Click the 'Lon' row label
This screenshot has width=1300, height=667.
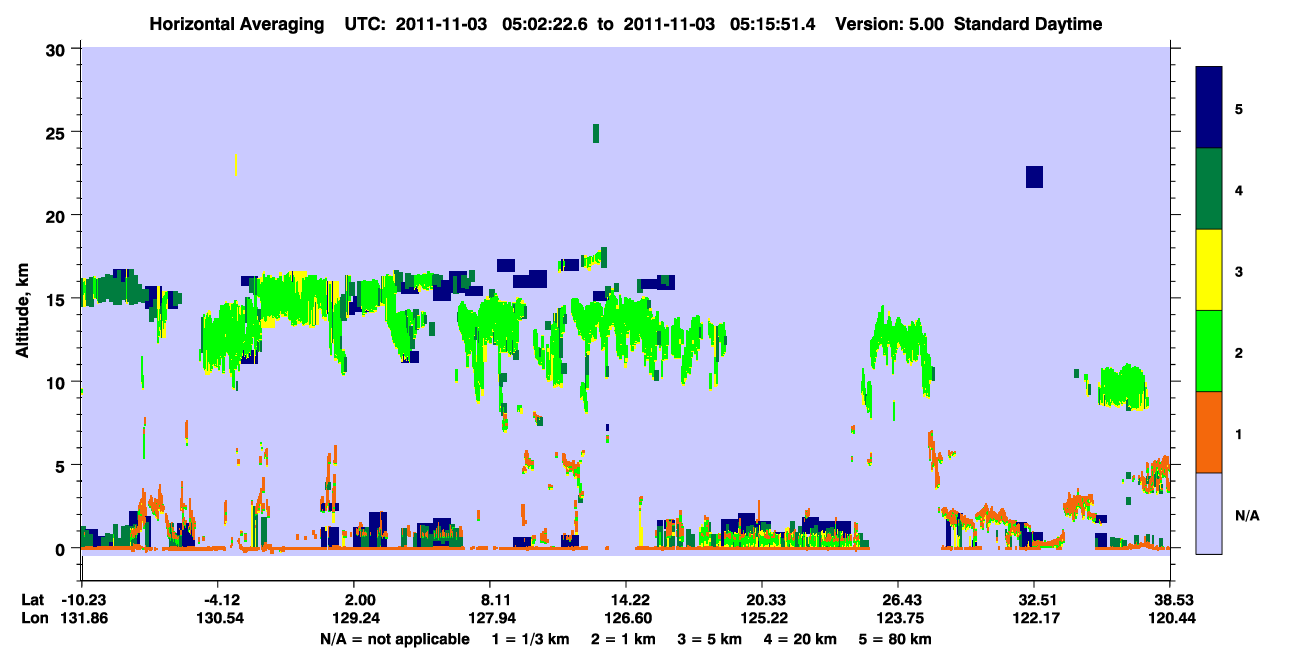coord(33,618)
